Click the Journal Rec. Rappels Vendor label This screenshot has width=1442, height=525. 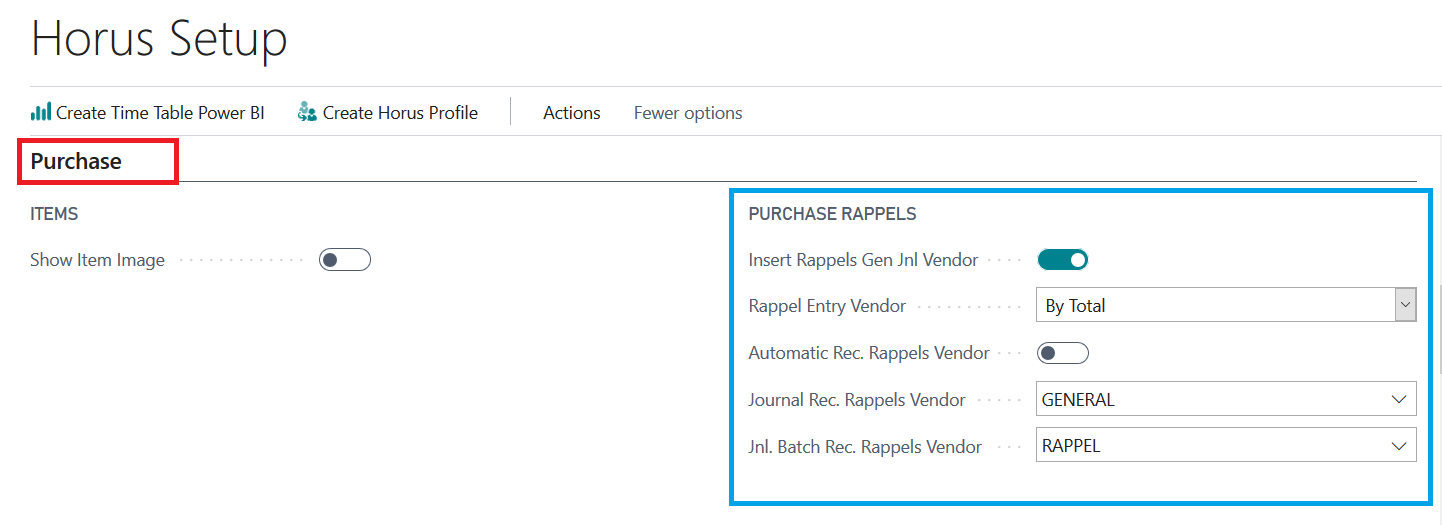(x=857, y=400)
